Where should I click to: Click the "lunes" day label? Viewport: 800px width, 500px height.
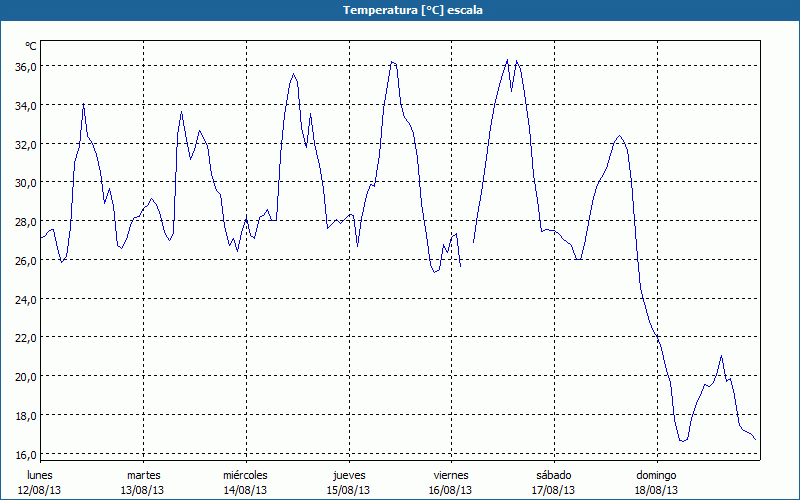tap(40, 475)
